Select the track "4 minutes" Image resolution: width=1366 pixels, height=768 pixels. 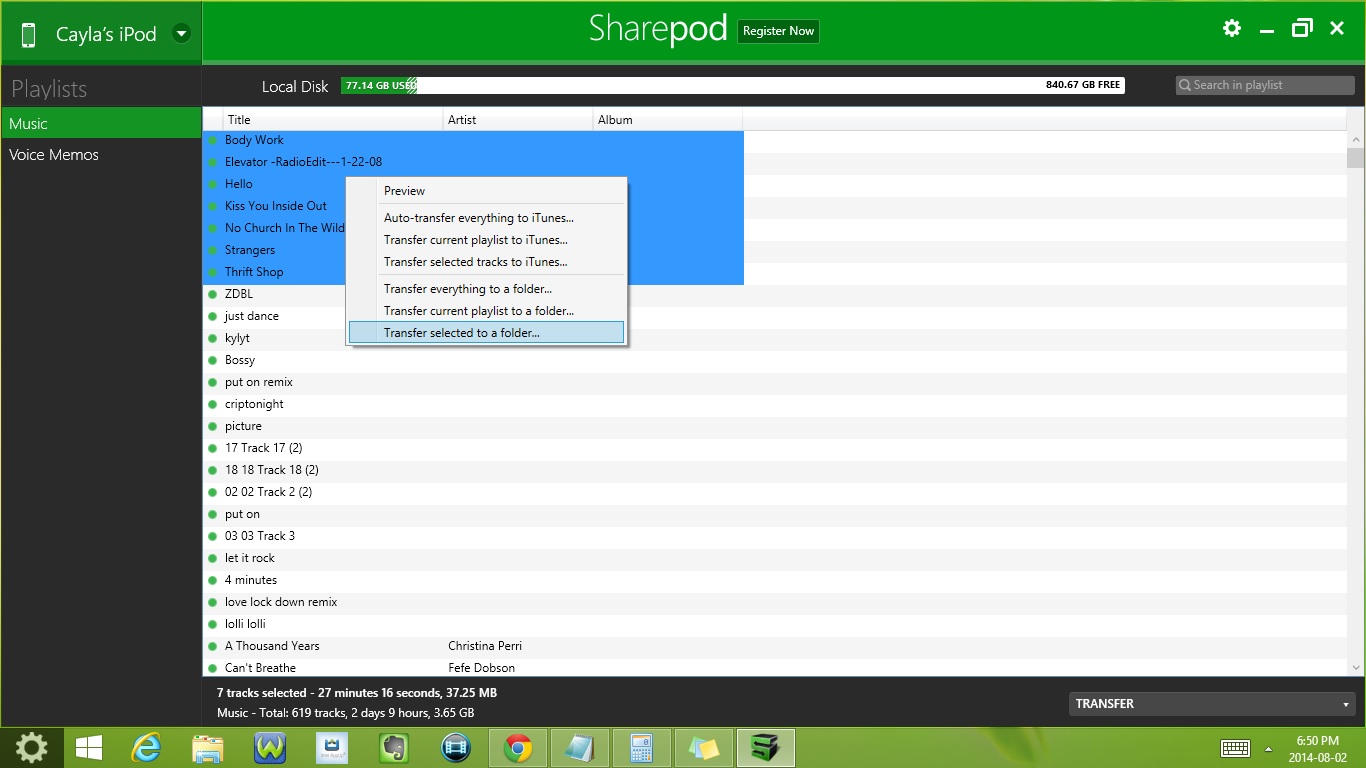coord(251,580)
